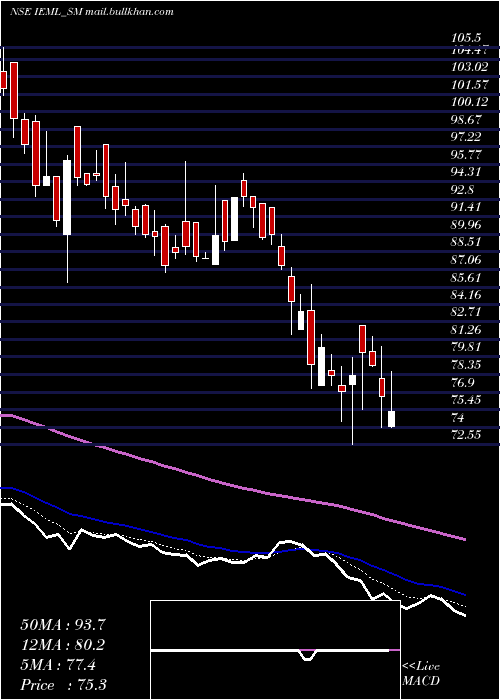Select the 95.77 price axis label
The height and width of the screenshot is (700, 500).
click(466, 155)
